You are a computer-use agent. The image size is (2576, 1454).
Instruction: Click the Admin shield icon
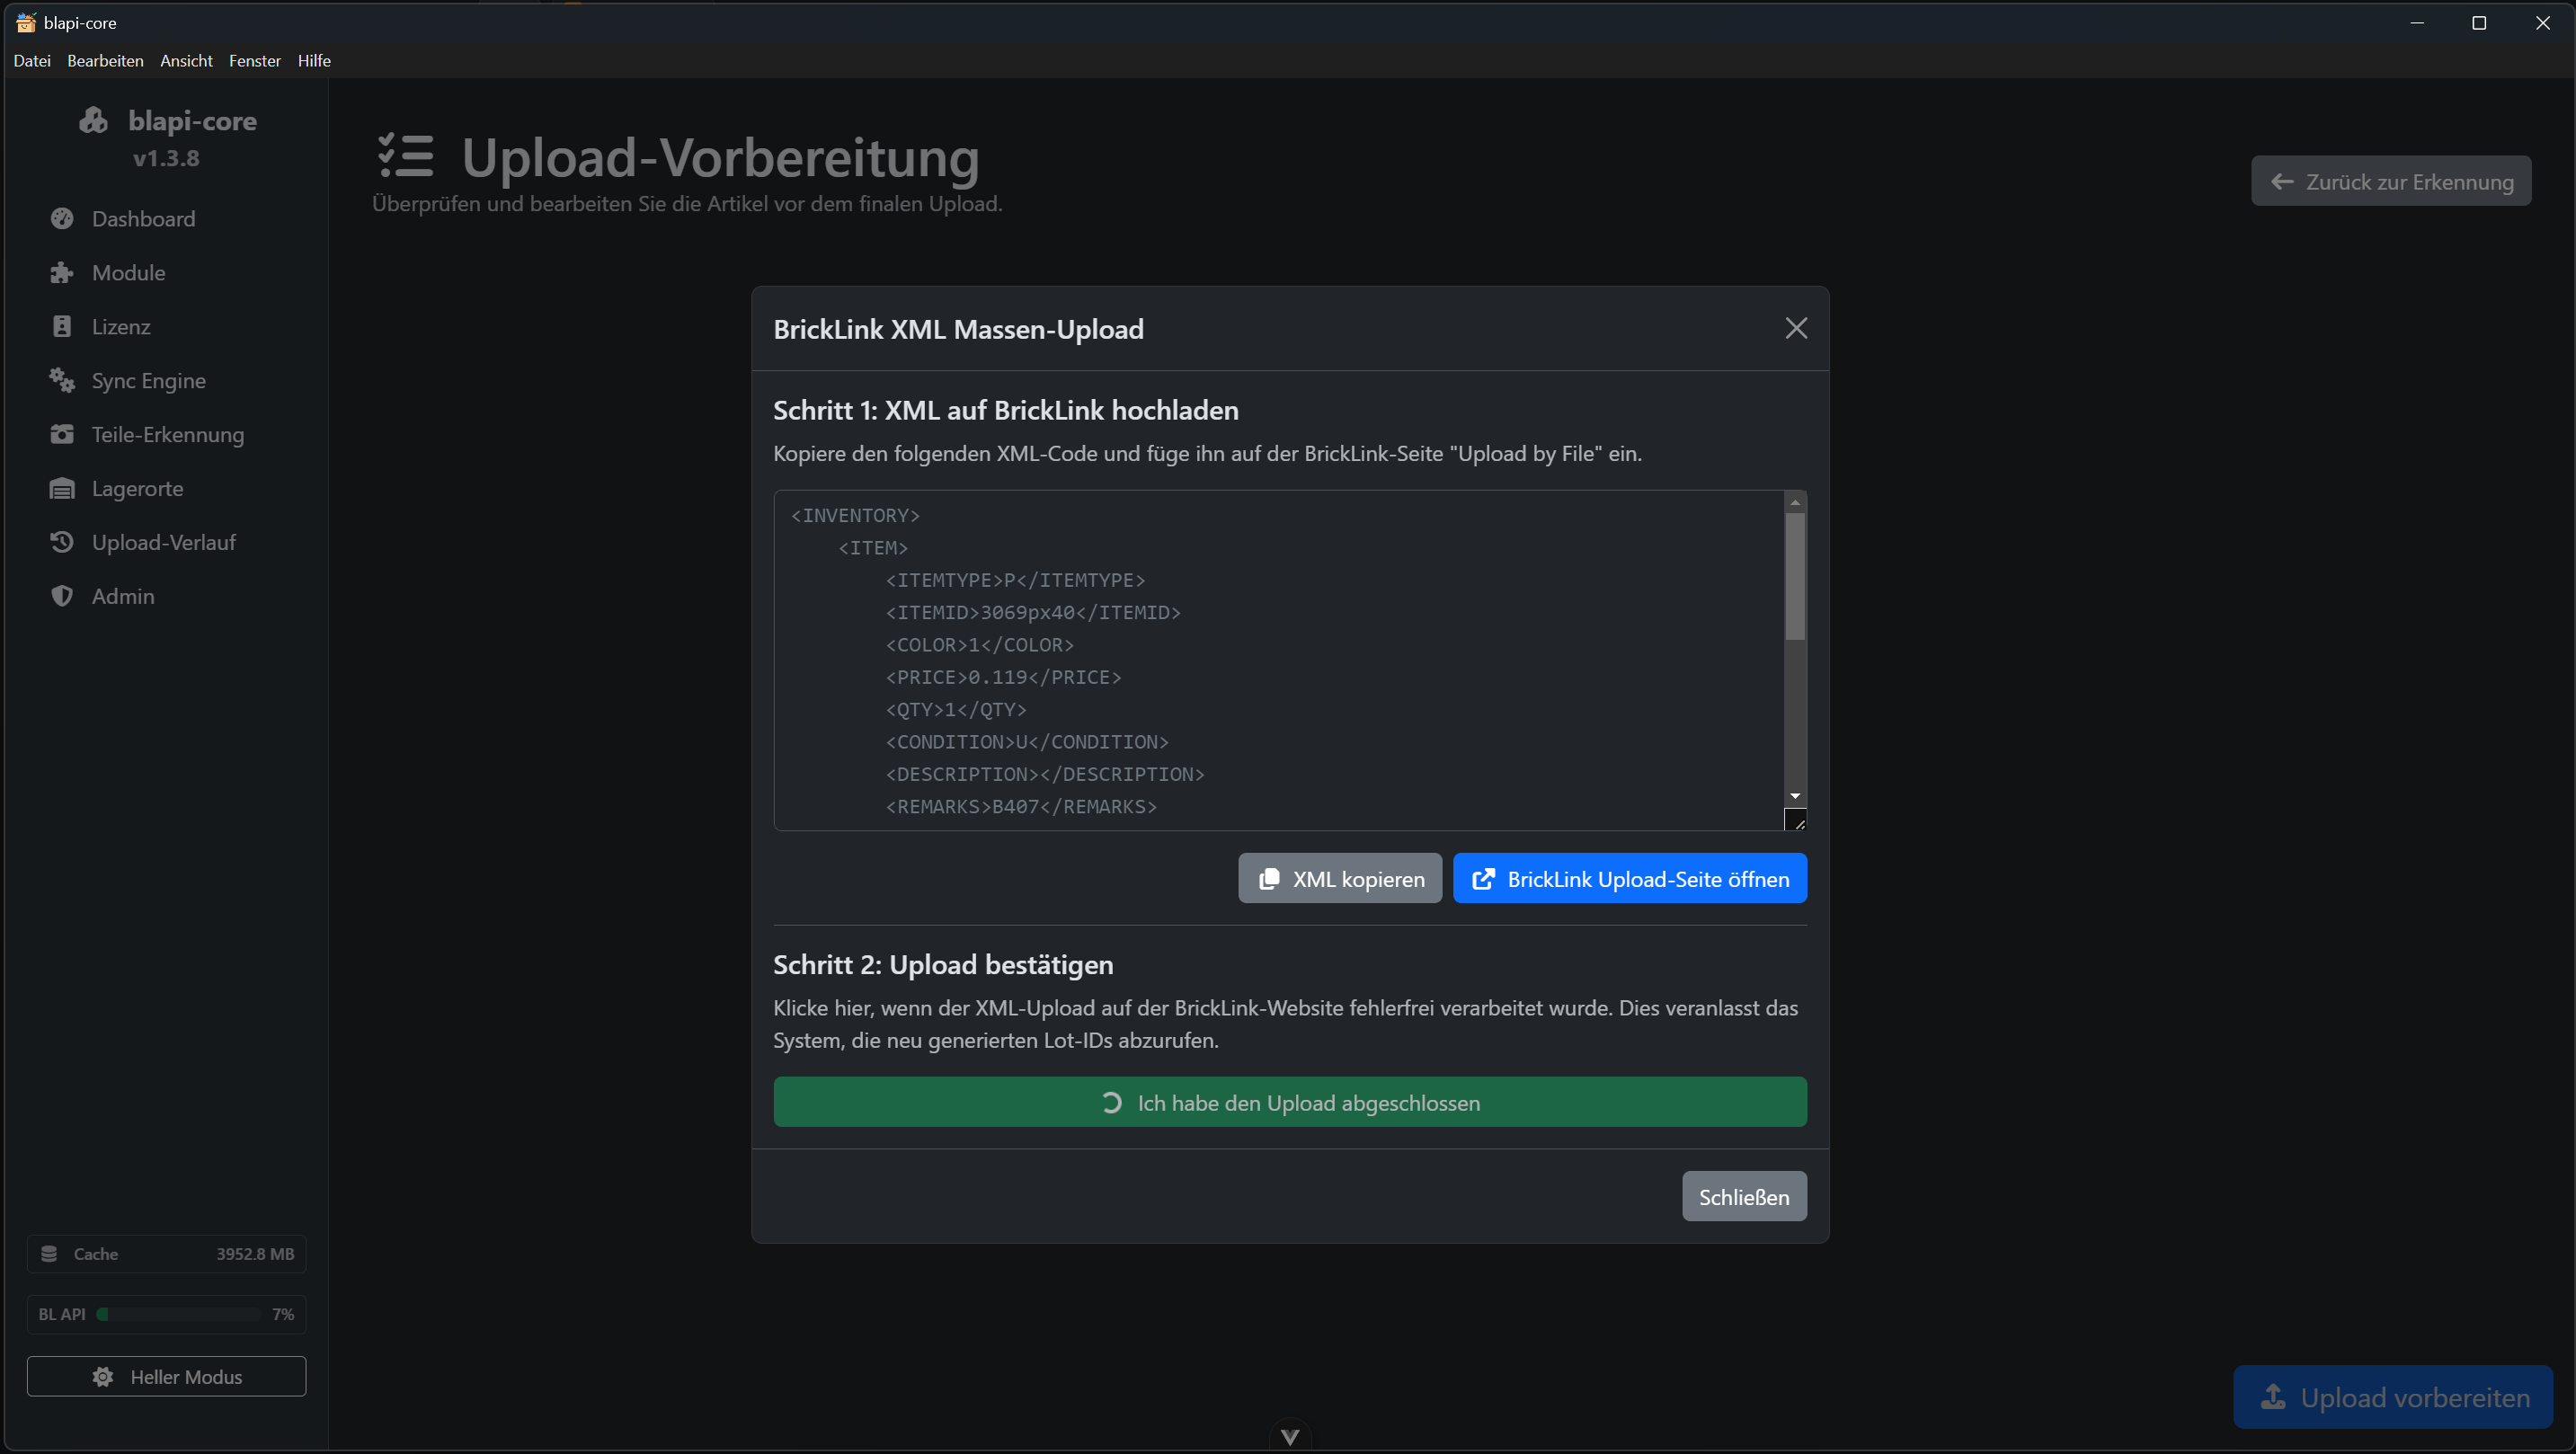pyautogui.click(x=62, y=596)
